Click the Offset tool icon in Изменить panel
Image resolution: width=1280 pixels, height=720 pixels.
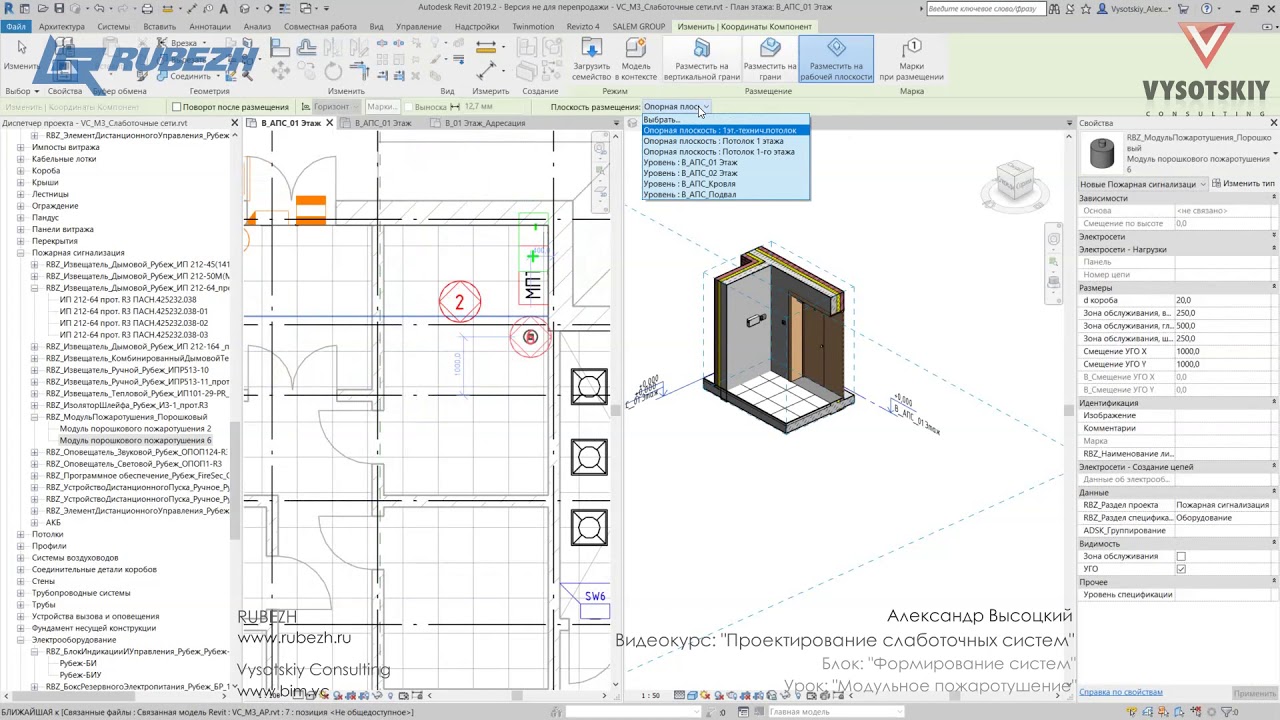tap(308, 47)
